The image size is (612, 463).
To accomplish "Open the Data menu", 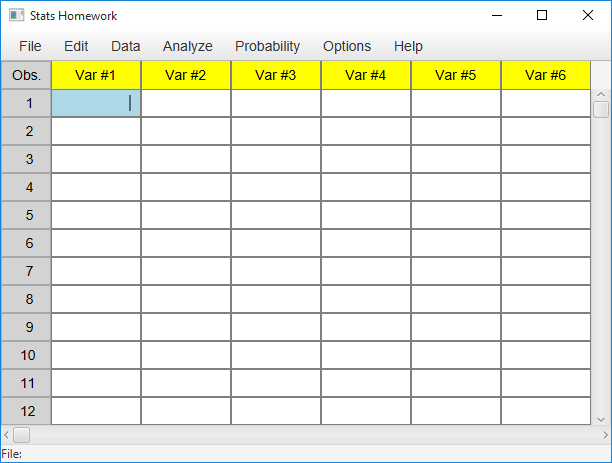I will point(125,46).
